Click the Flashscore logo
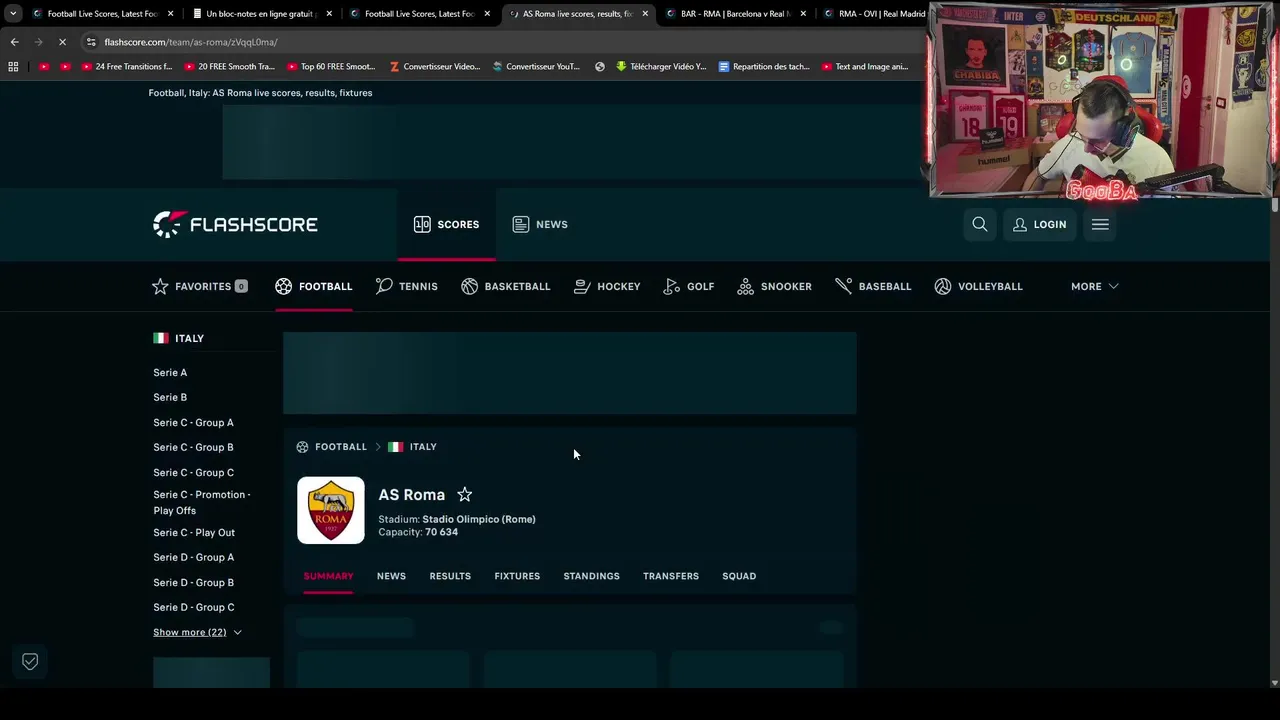The image size is (1280, 720). (235, 224)
